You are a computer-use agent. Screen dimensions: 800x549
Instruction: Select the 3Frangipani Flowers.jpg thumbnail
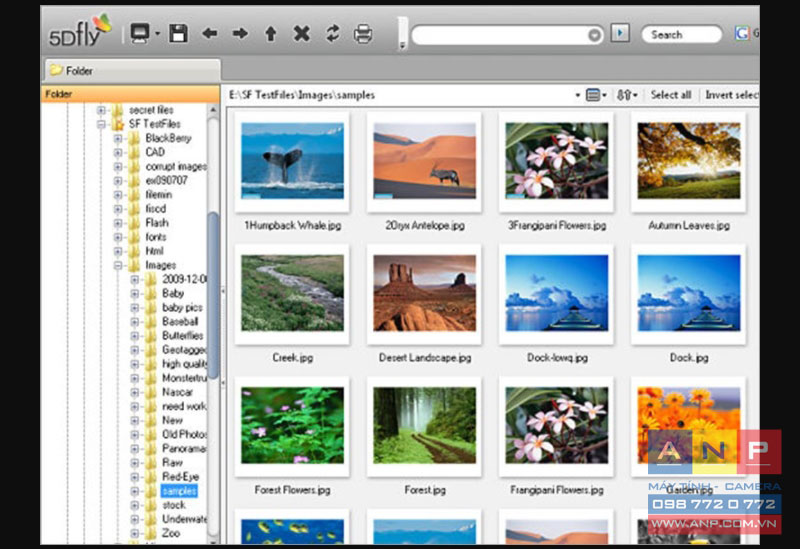point(557,161)
